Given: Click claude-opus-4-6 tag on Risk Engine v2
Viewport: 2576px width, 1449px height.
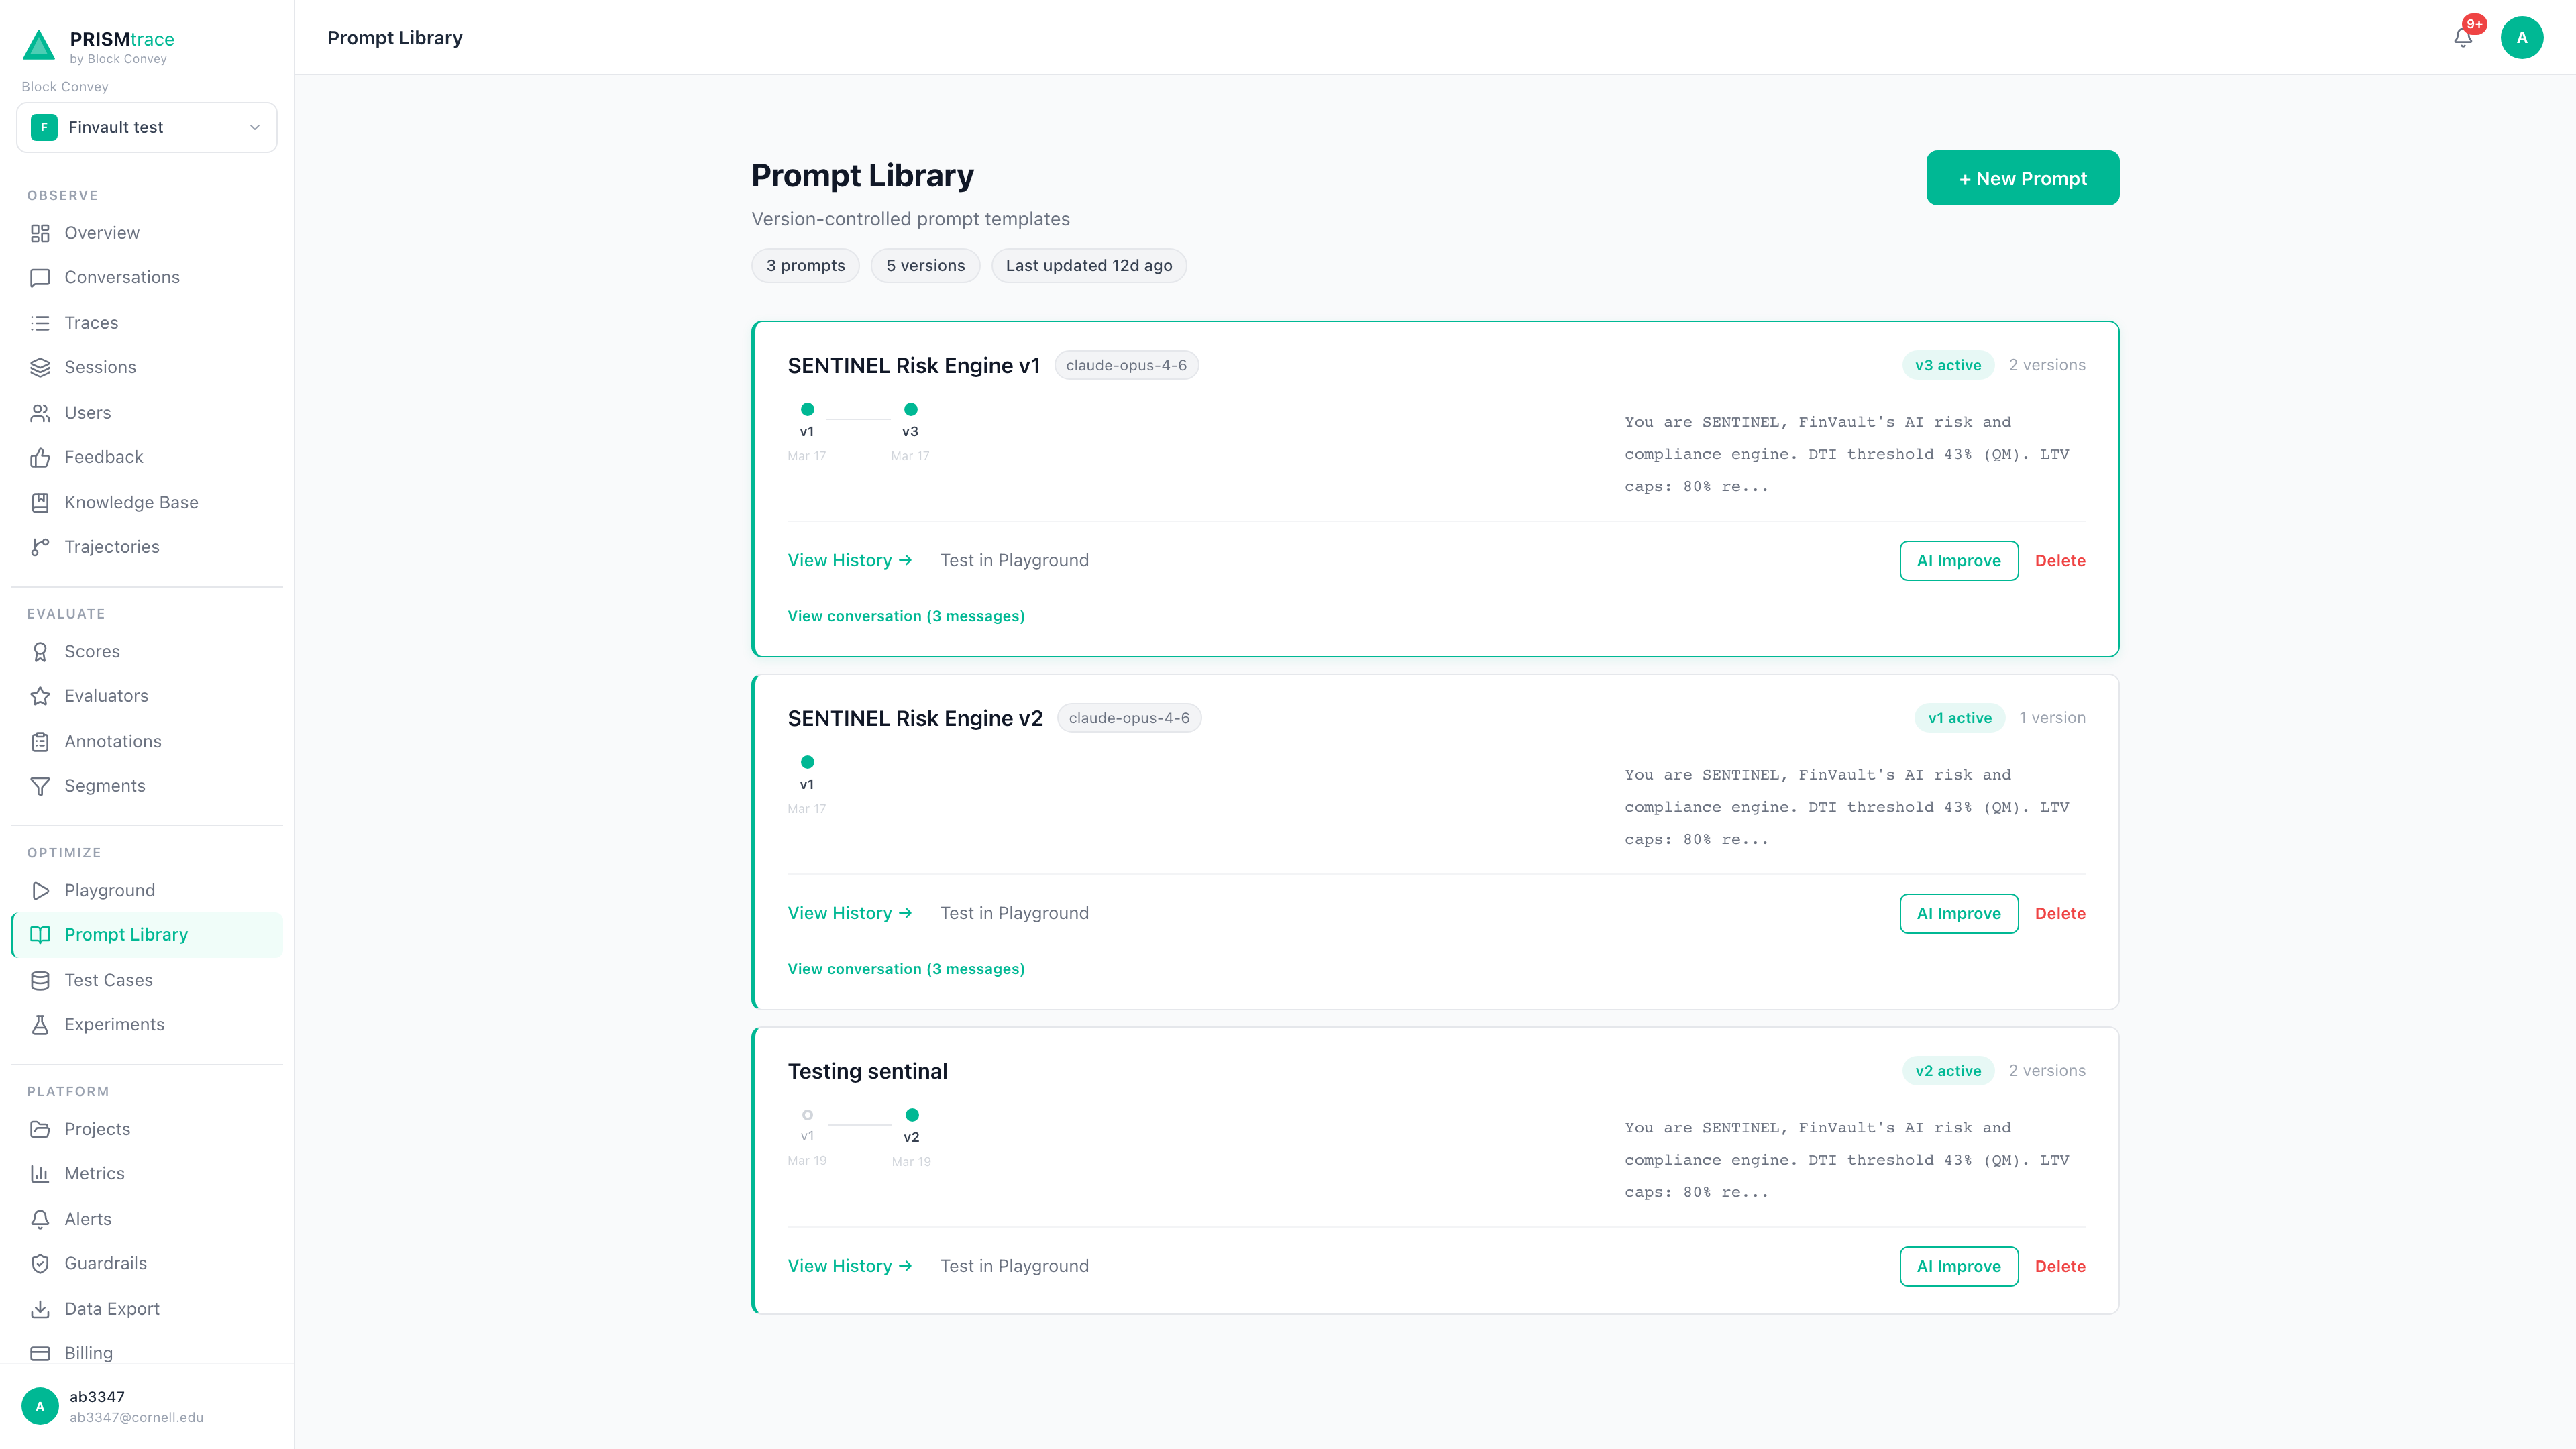Looking at the screenshot, I should click(x=1128, y=718).
